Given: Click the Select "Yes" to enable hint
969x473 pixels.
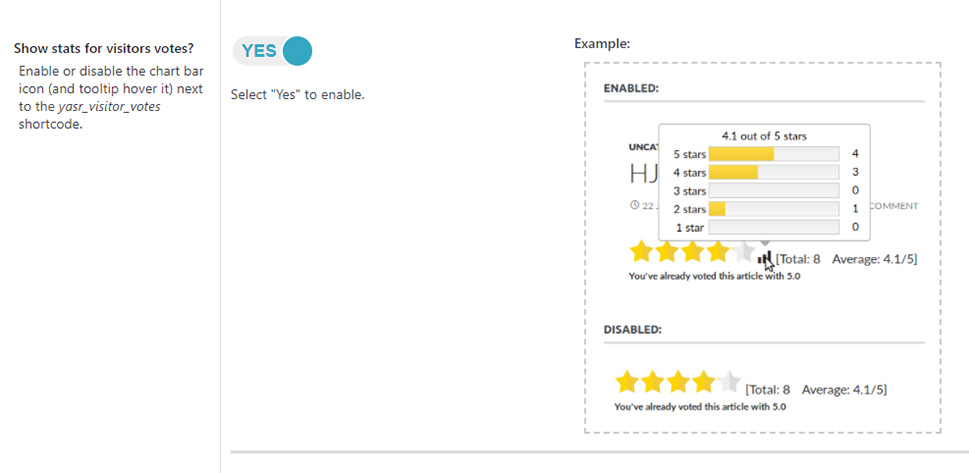Looking at the screenshot, I should [x=297, y=95].
